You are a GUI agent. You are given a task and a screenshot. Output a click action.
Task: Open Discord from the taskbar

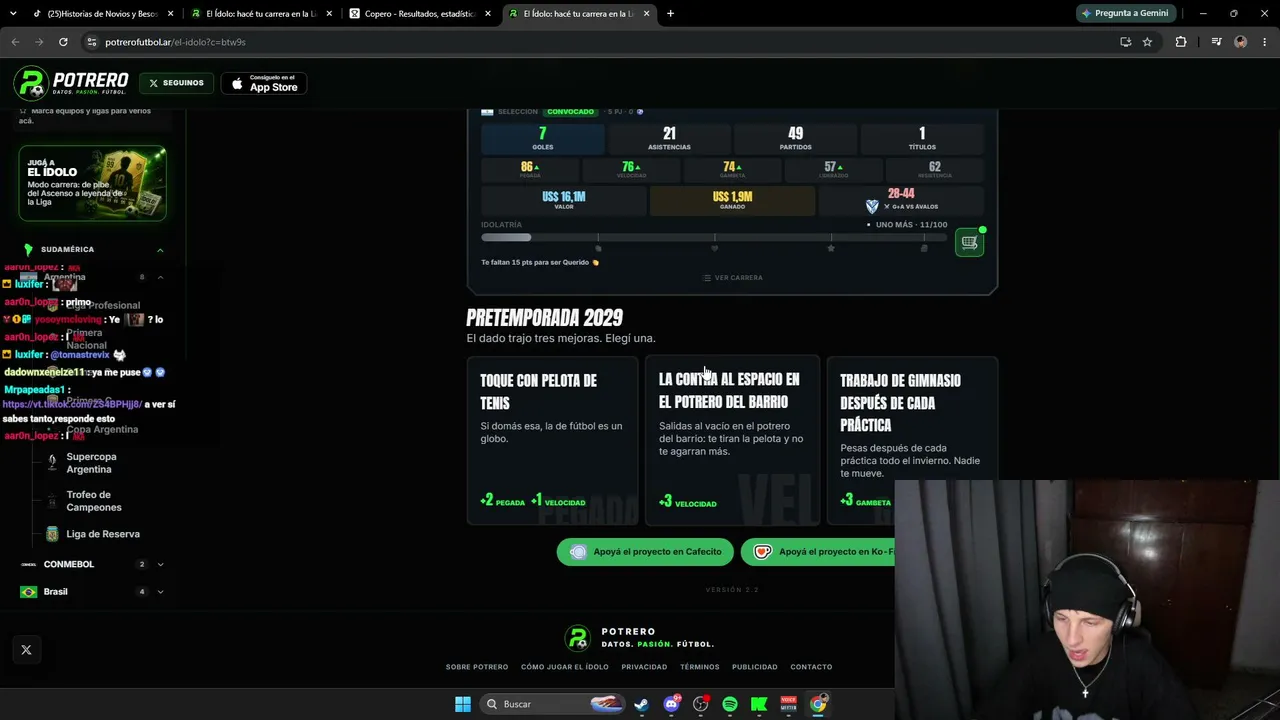click(671, 704)
